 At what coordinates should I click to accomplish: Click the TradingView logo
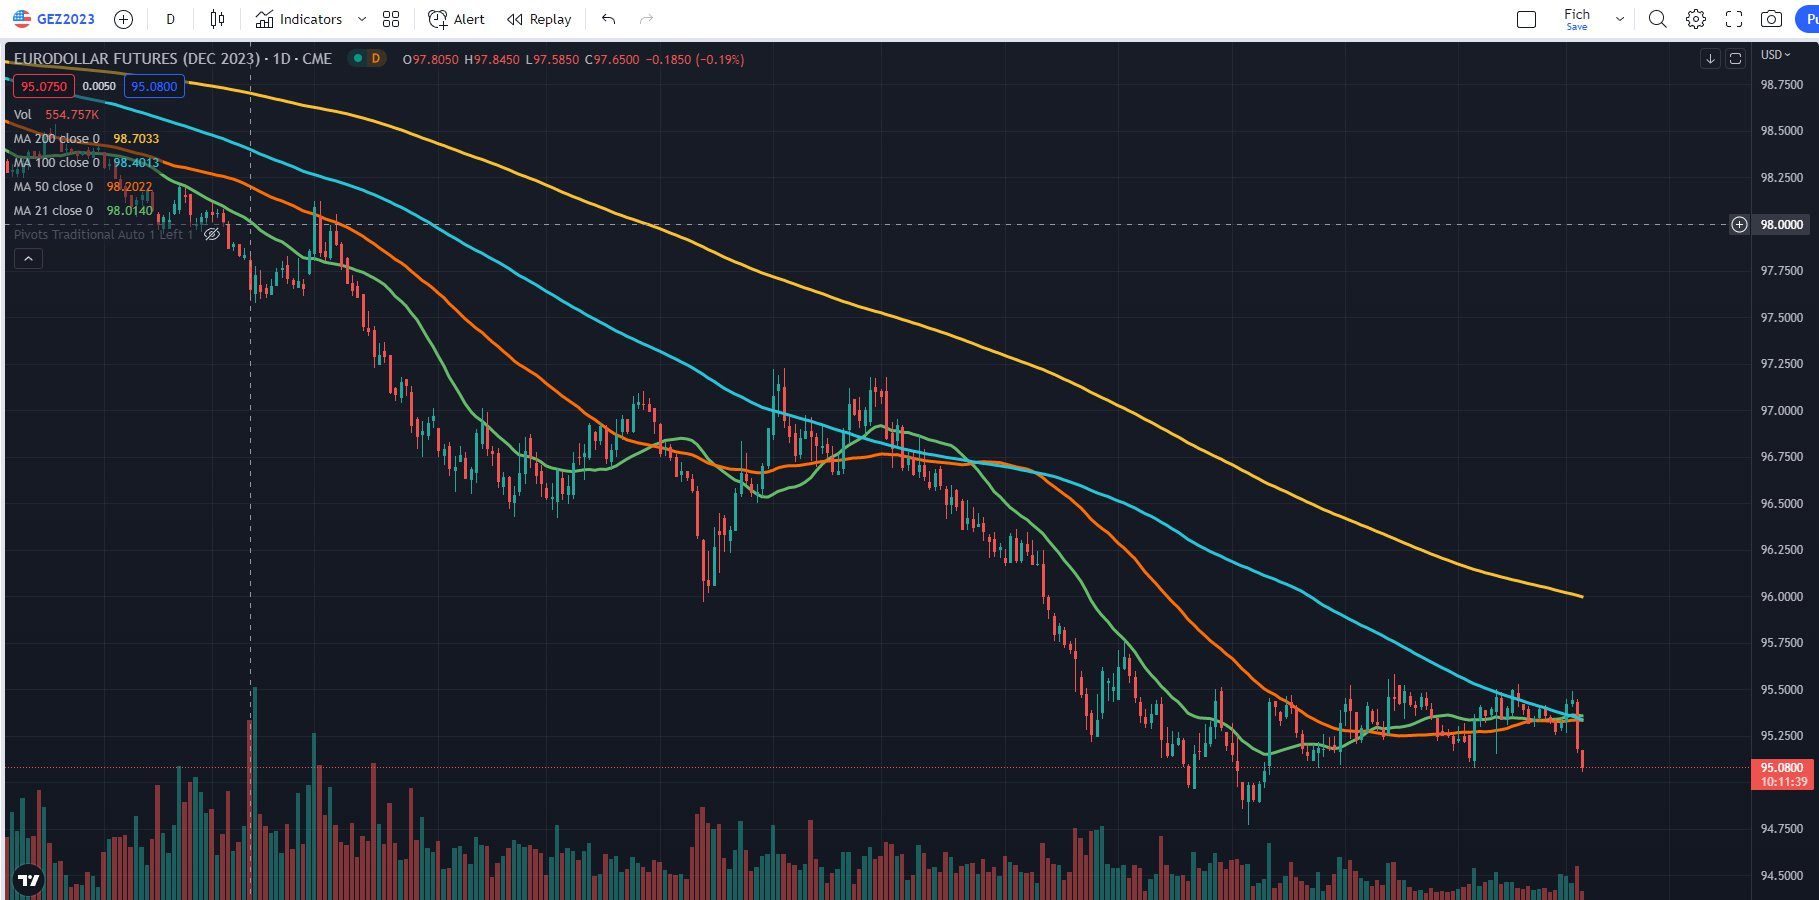pos(29,880)
